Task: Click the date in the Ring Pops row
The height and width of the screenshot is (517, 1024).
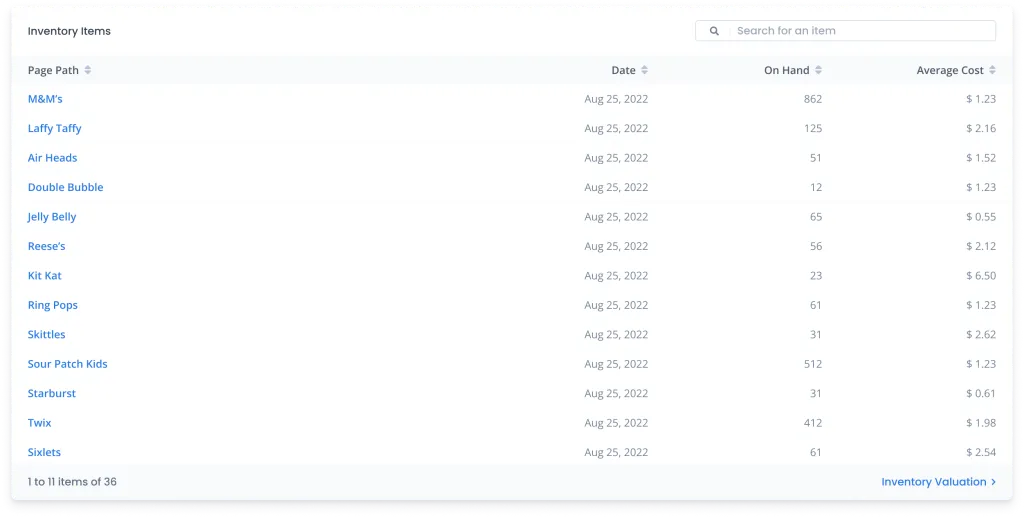Action: [616, 305]
